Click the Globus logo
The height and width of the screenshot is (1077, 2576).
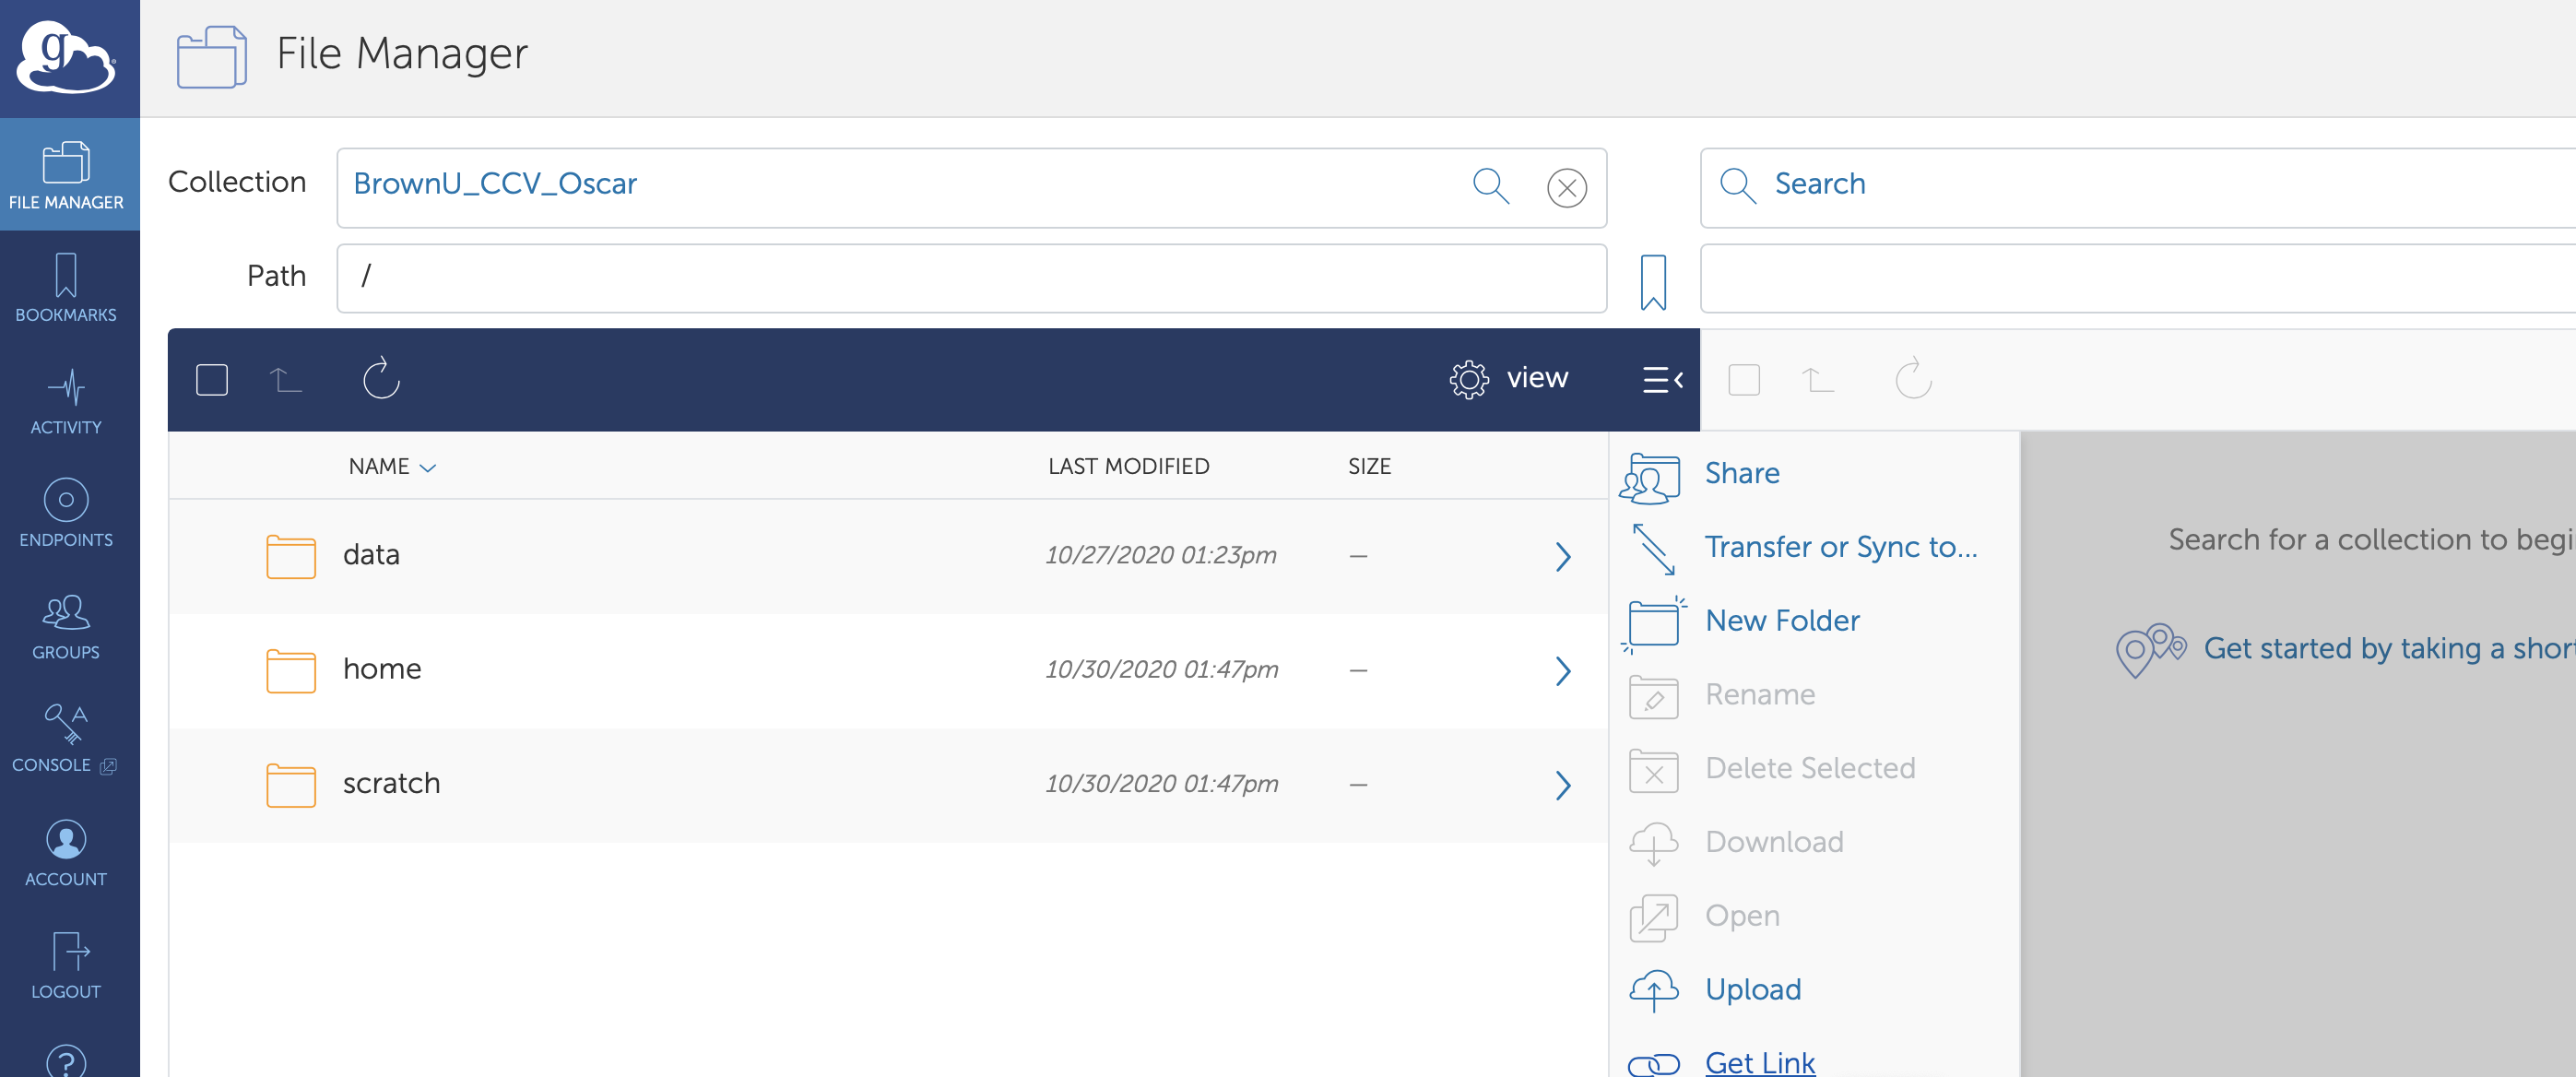pos(66,57)
